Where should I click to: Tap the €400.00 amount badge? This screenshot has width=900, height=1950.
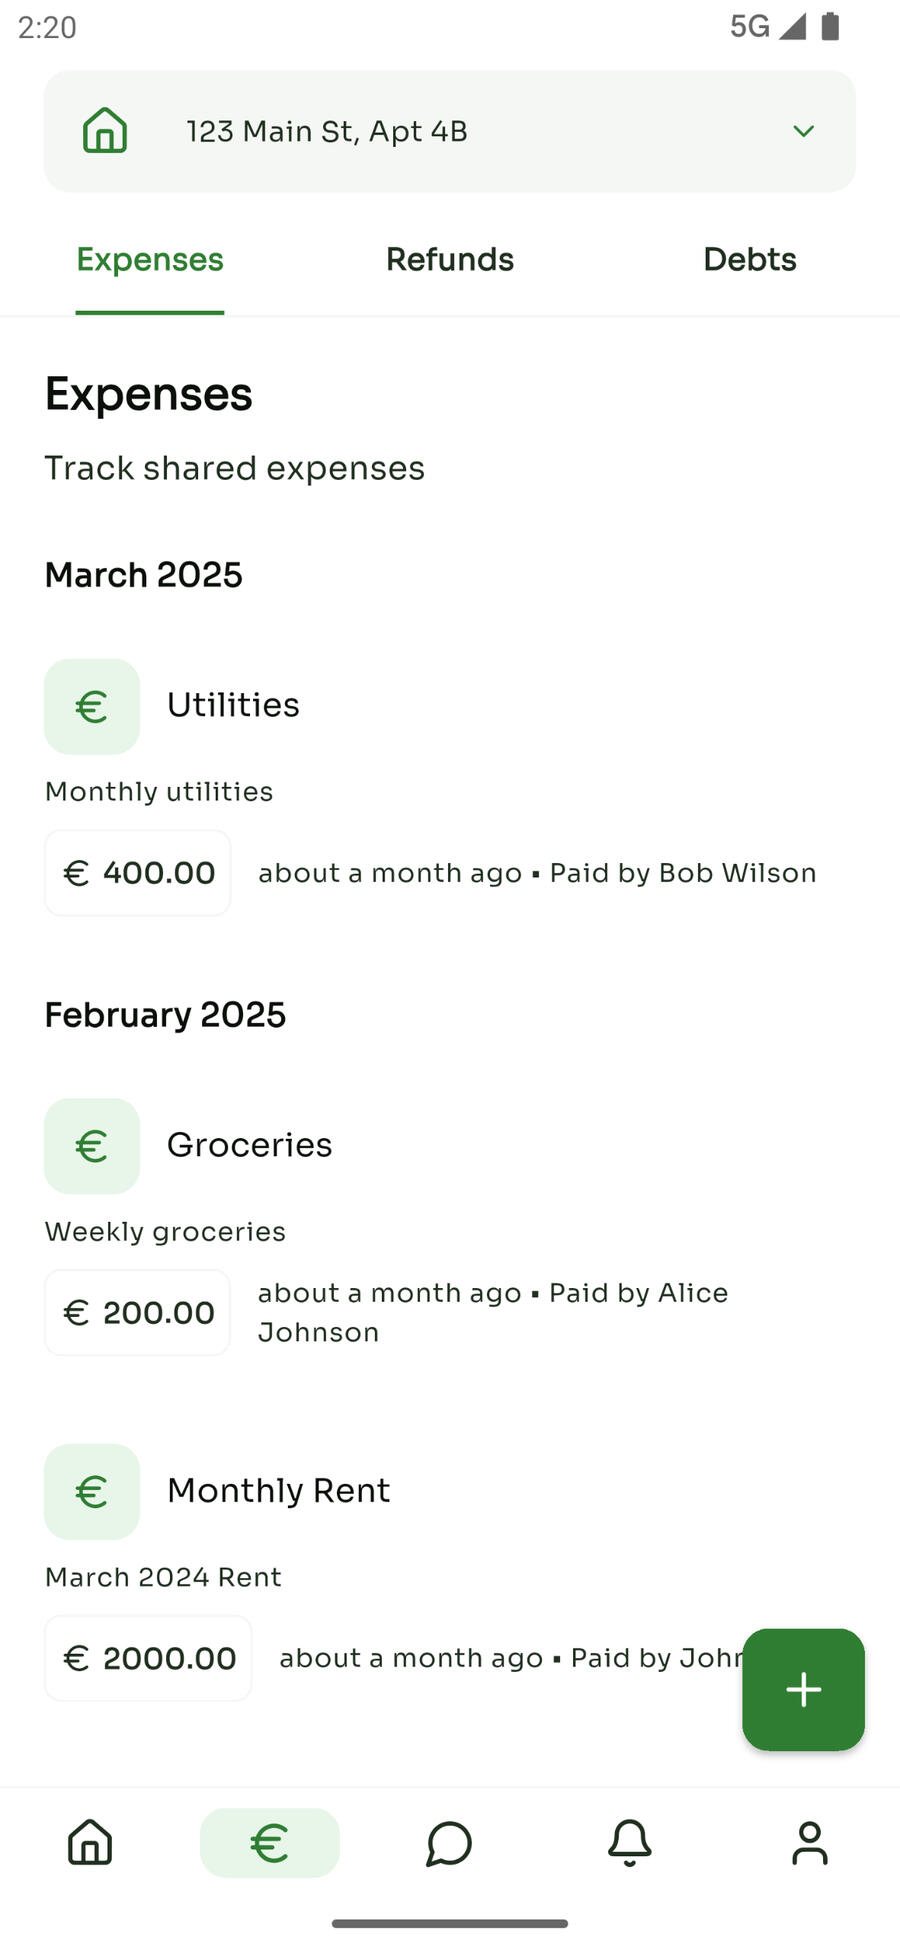[138, 873]
